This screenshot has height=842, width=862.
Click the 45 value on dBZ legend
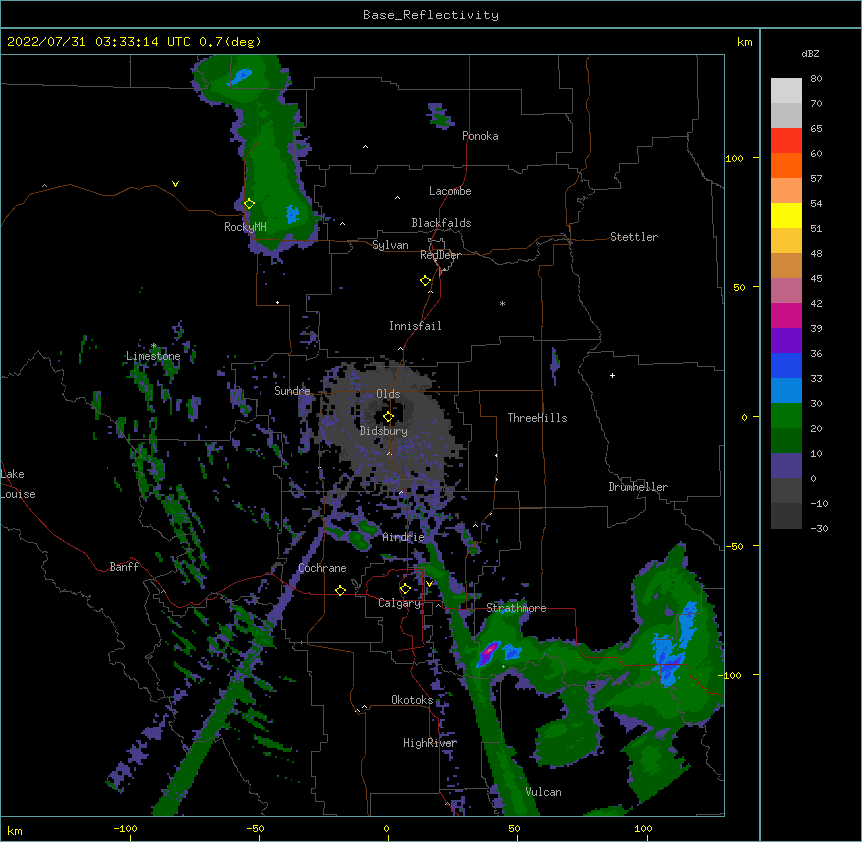[x=816, y=278]
